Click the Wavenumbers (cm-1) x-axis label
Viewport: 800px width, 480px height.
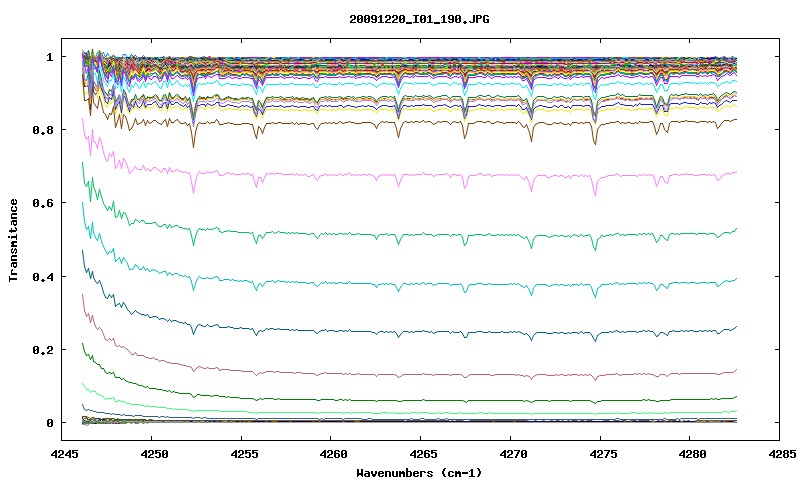coord(419,473)
